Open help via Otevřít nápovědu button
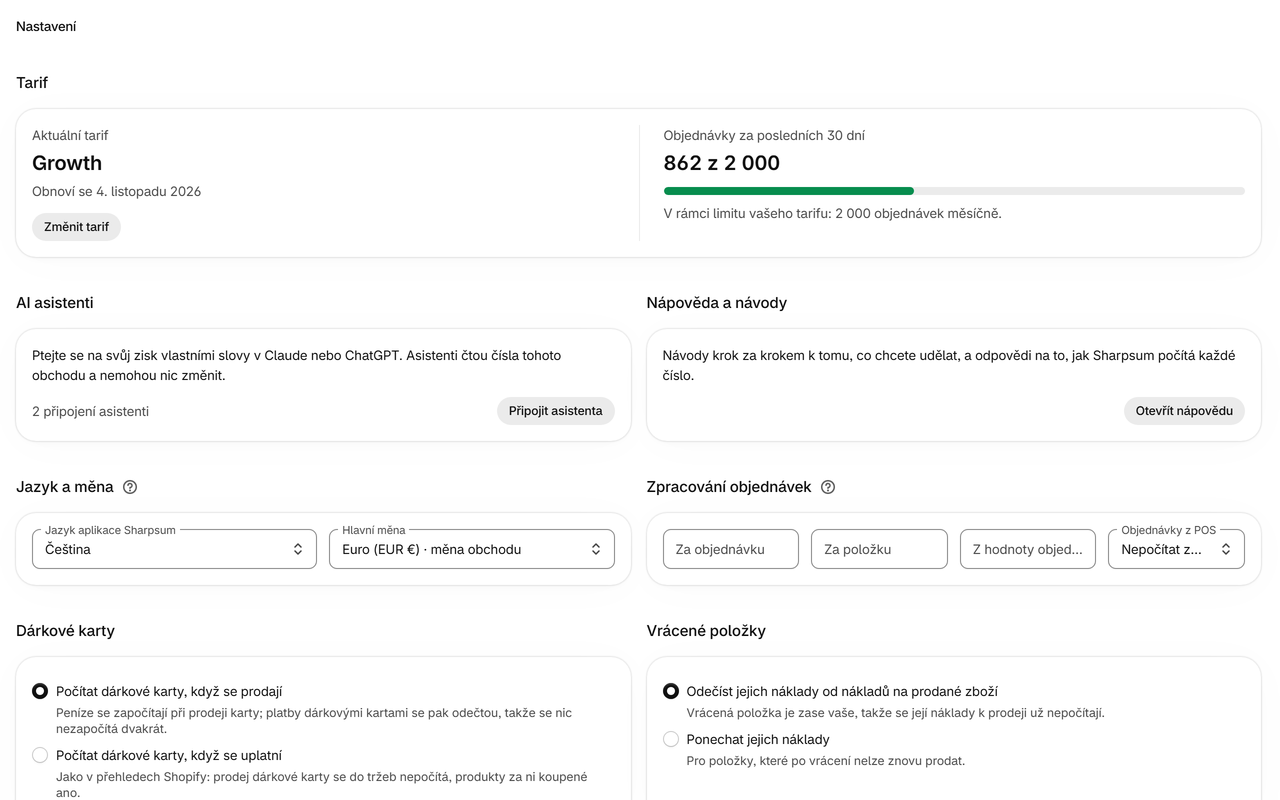The width and height of the screenshot is (1280, 800). (x=1184, y=411)
